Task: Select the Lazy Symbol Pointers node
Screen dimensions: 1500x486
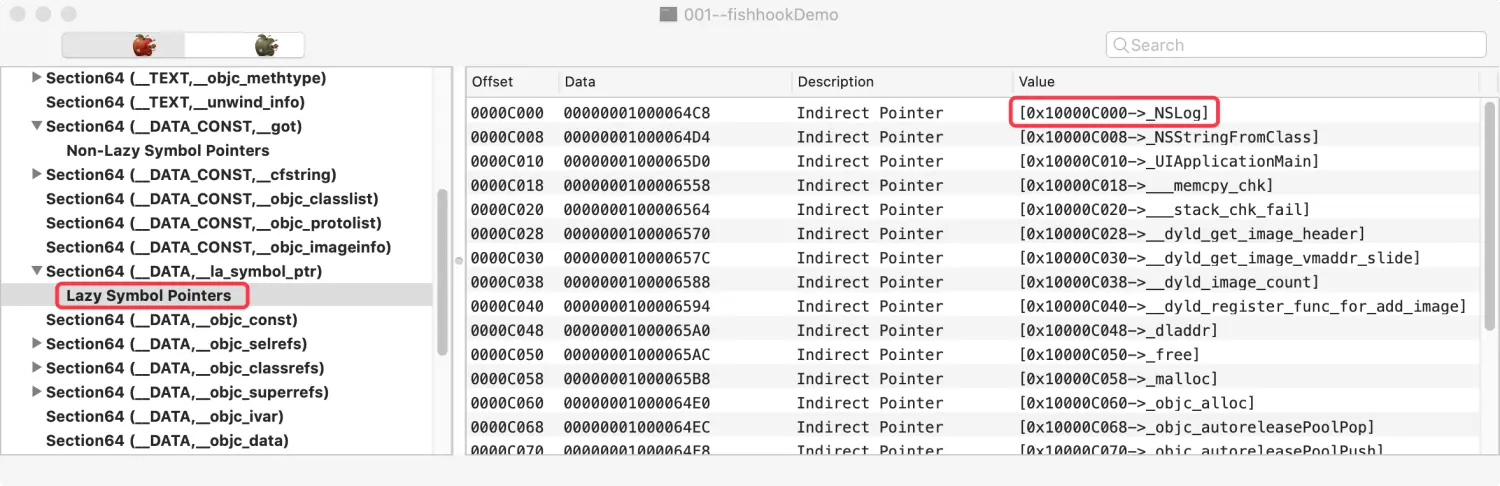Action: (x=148, y=296)
